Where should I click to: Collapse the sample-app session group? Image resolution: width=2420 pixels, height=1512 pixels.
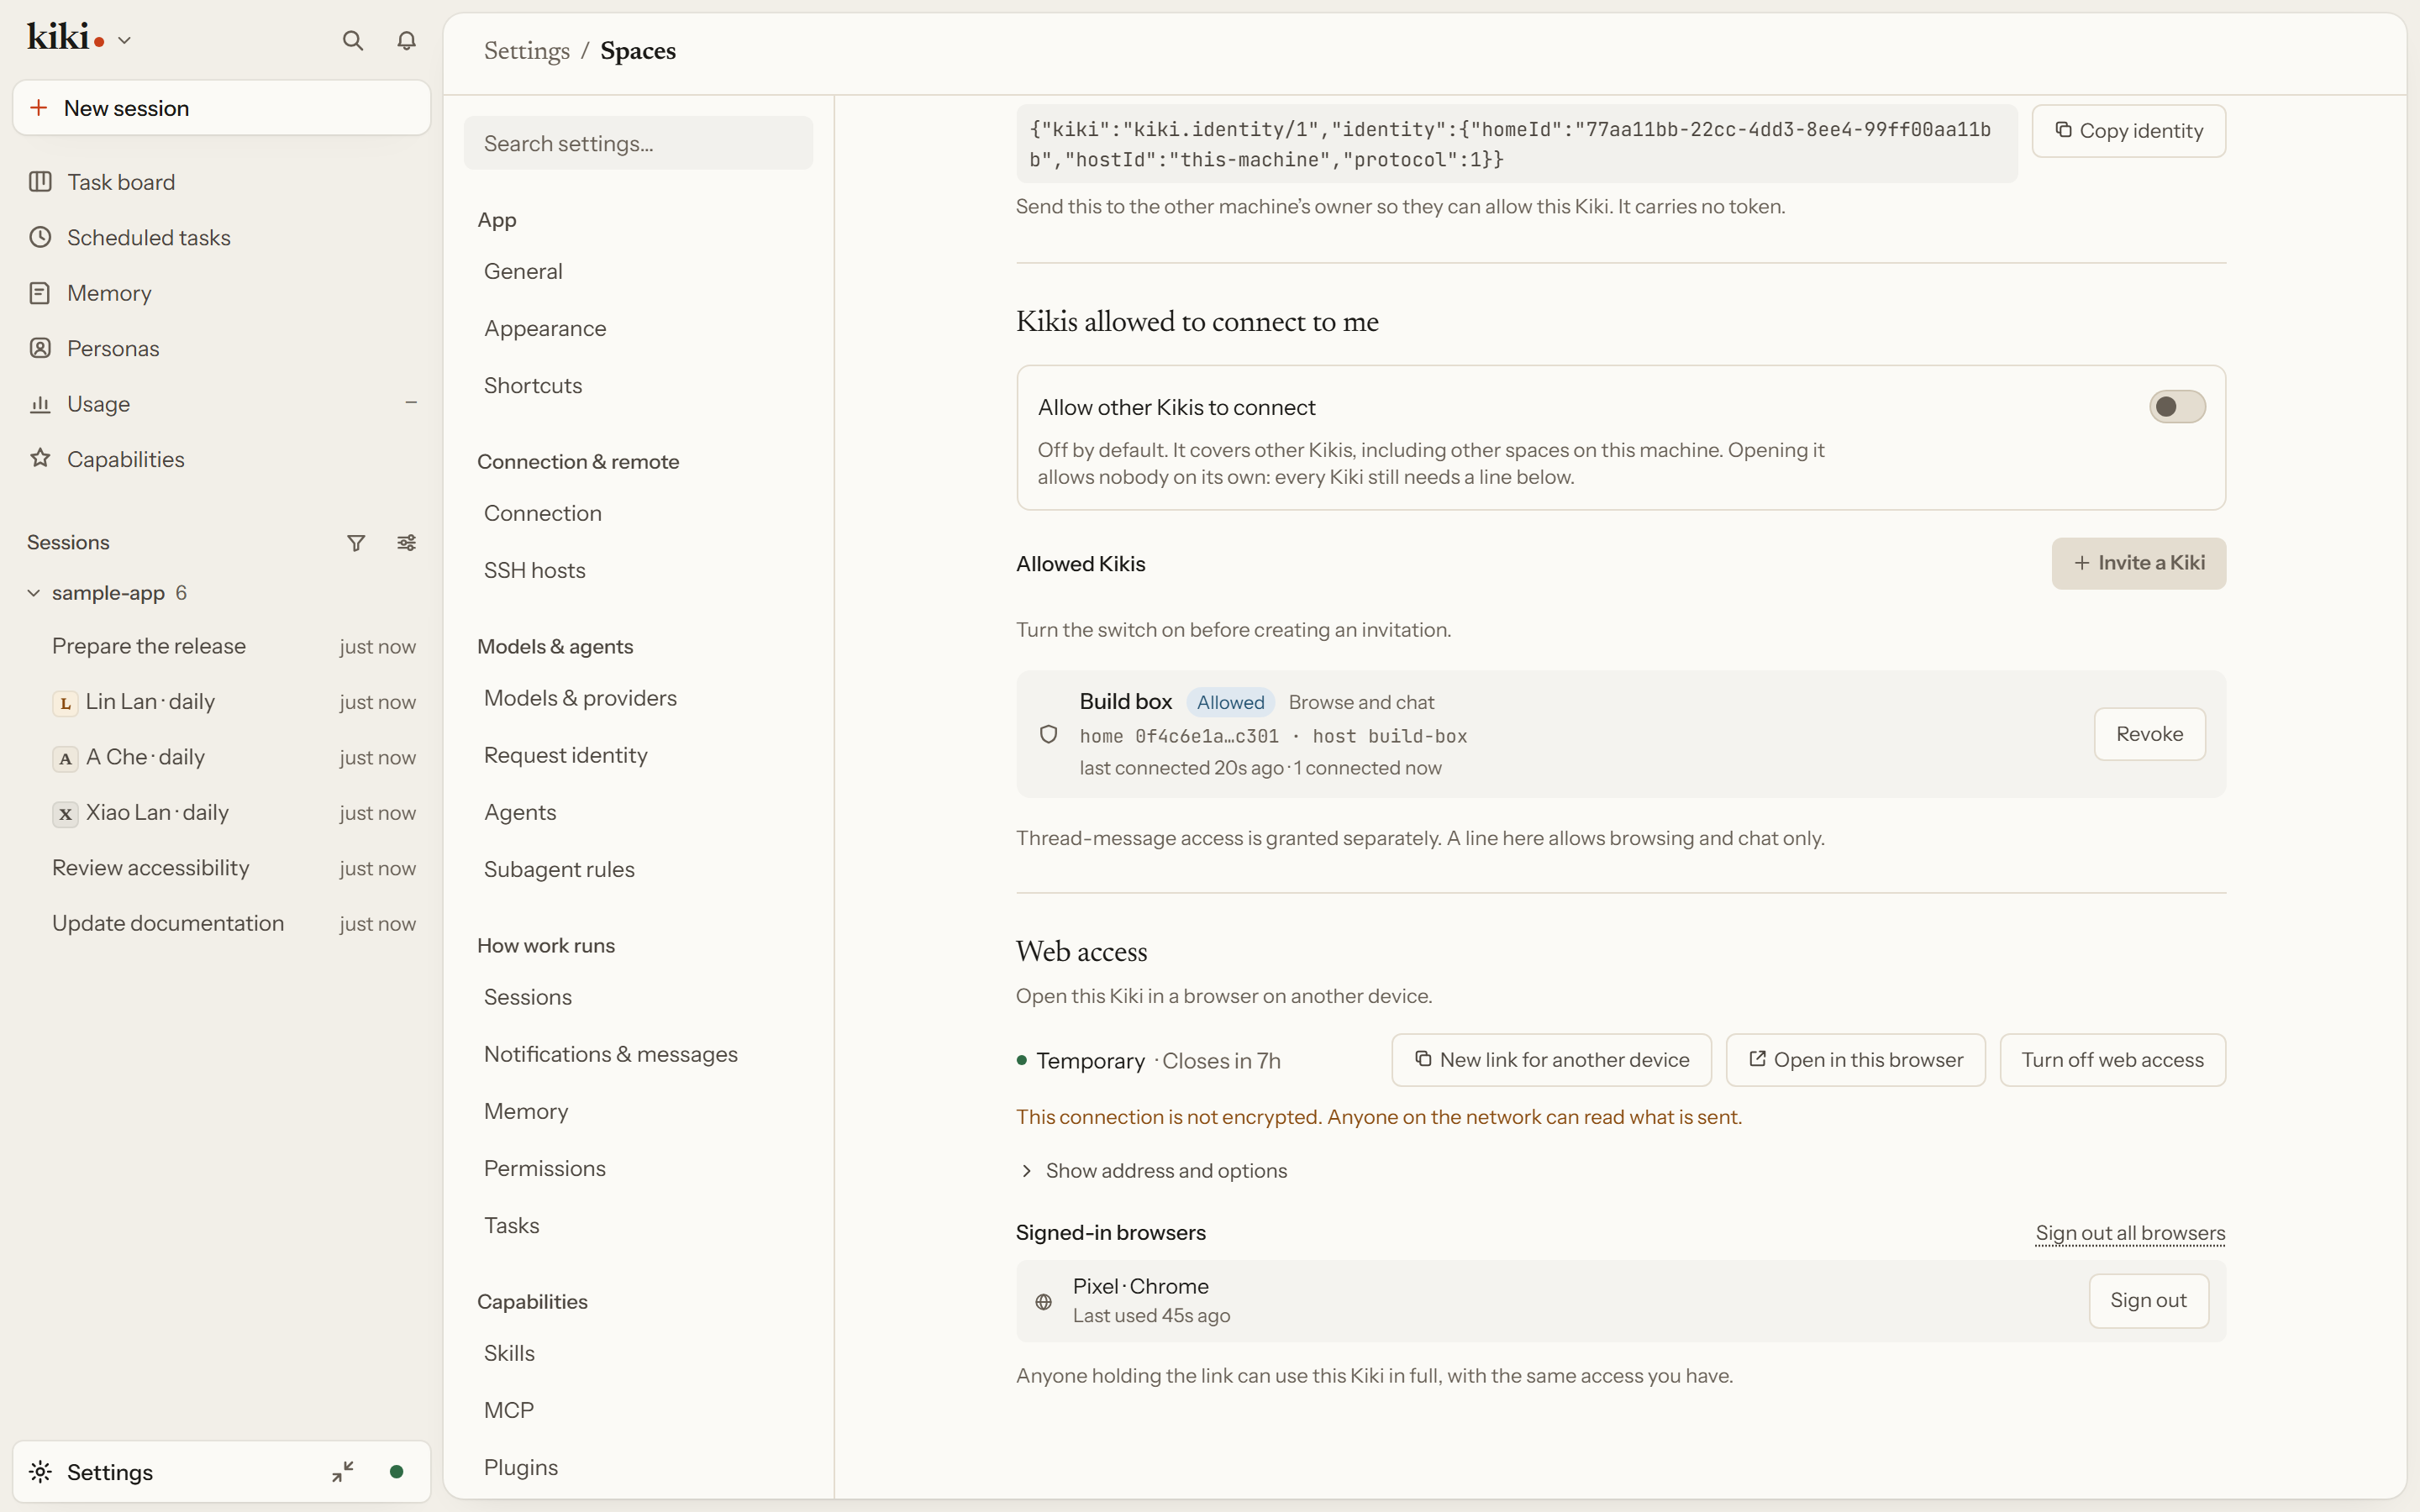[x=33, y=593]
